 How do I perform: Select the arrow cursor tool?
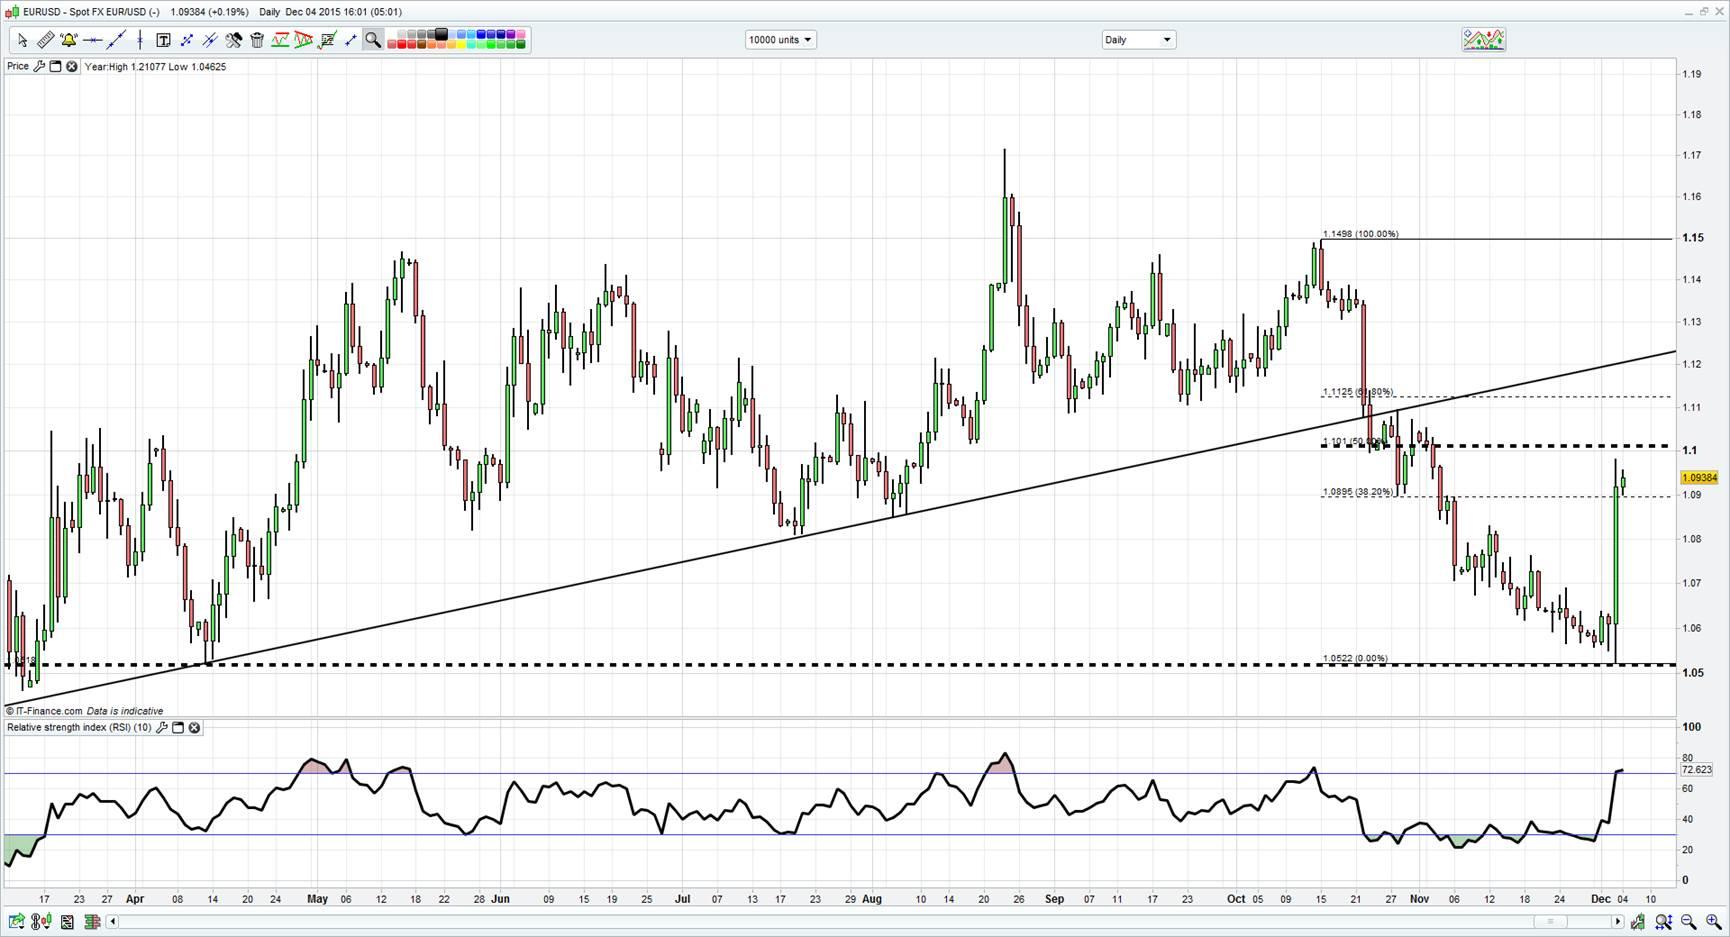tap(22, 40)
